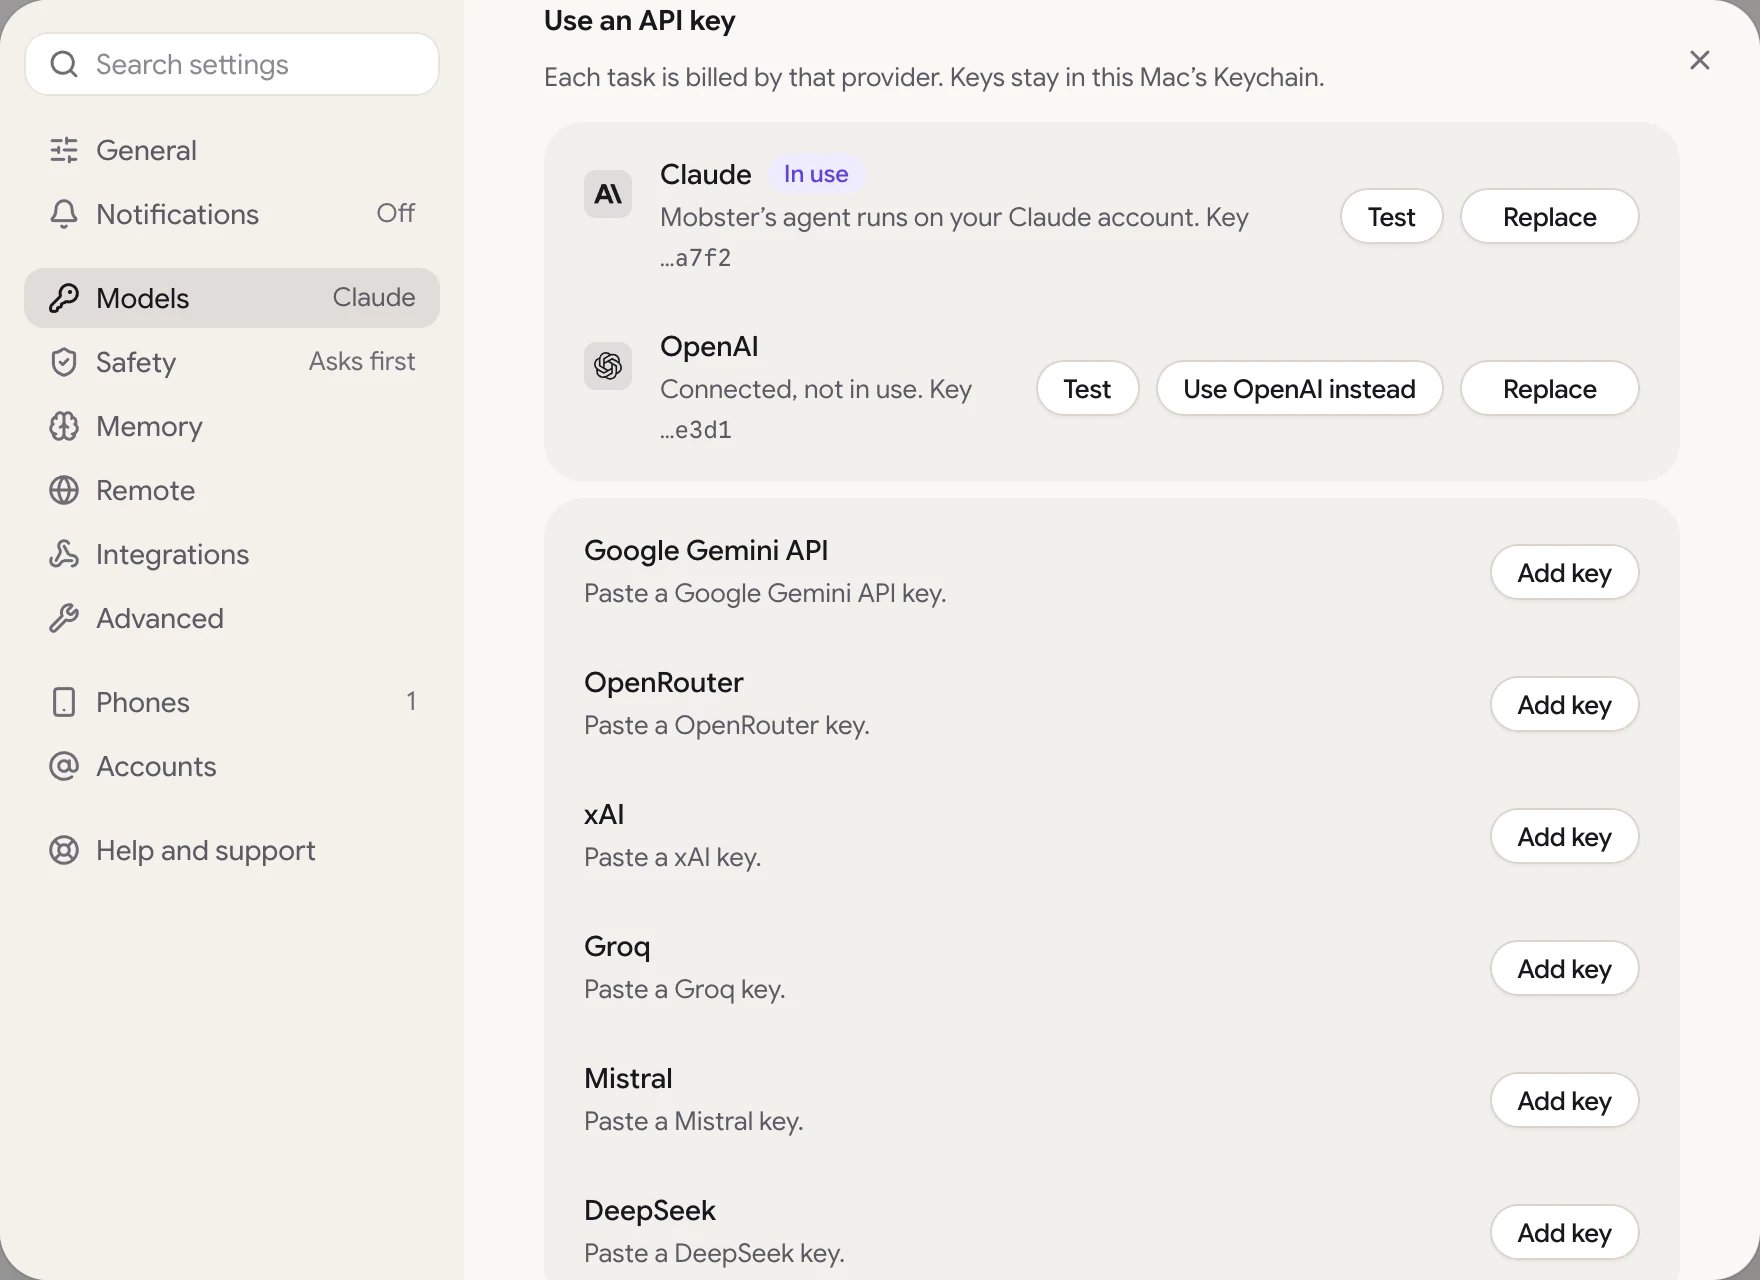Click the Help and support lifebuoy icon
1760x1280 pixels.
coord(64,850)
